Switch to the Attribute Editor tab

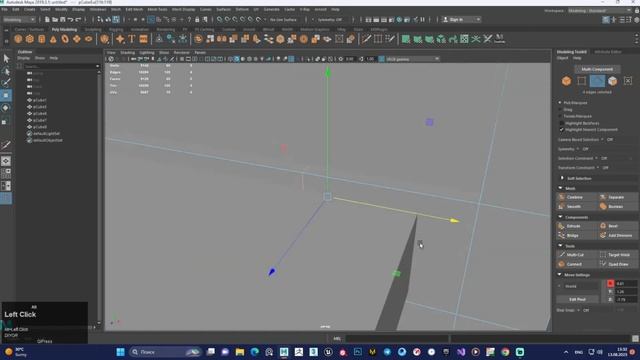[607, 52]
